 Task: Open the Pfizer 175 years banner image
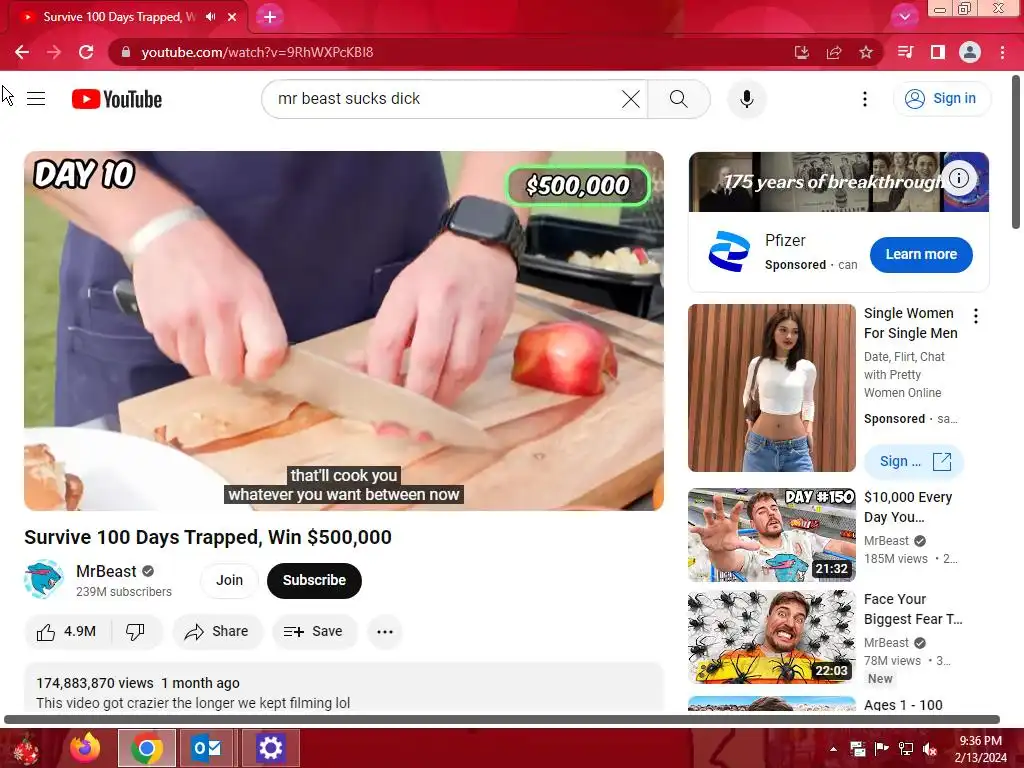click(839, 182)
